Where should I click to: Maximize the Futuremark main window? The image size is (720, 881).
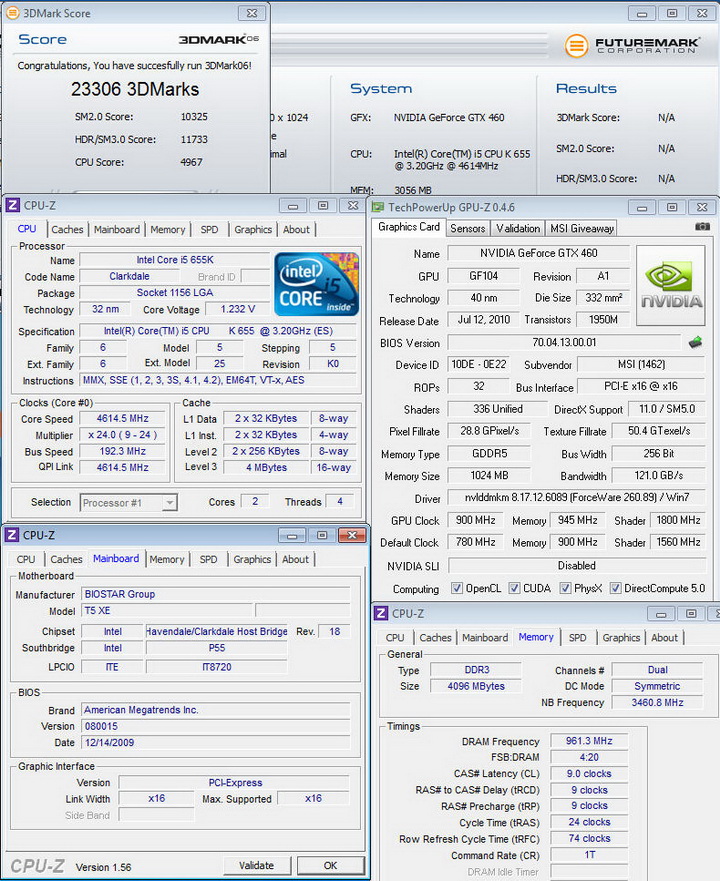click(x=672, y=13)
